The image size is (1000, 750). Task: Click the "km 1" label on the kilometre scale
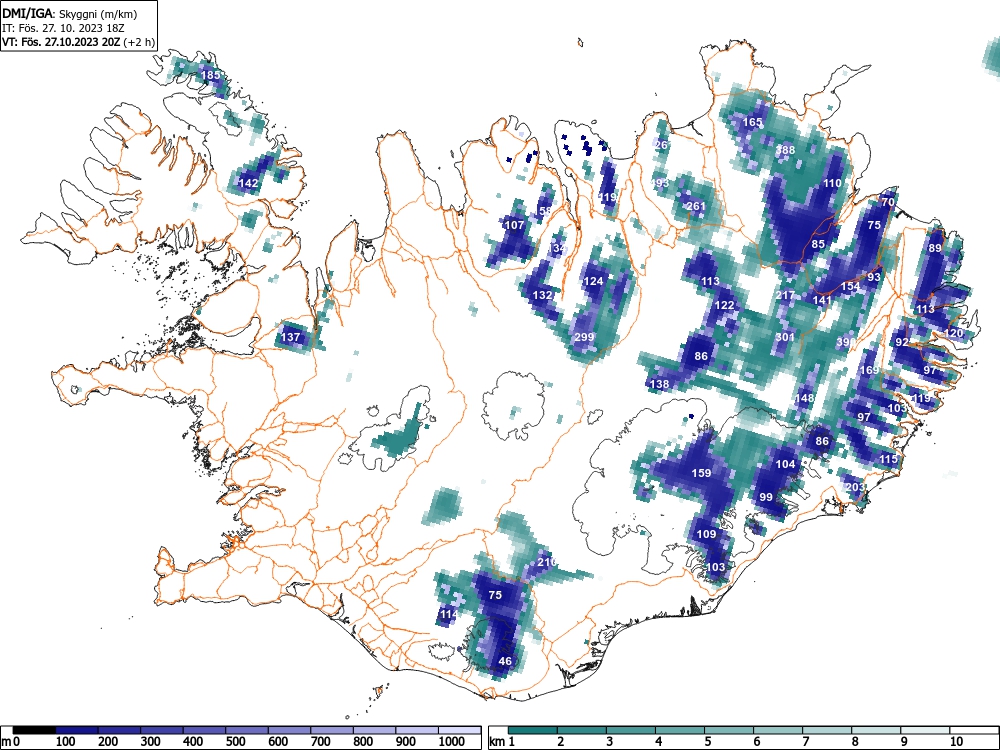click(502, 742)
